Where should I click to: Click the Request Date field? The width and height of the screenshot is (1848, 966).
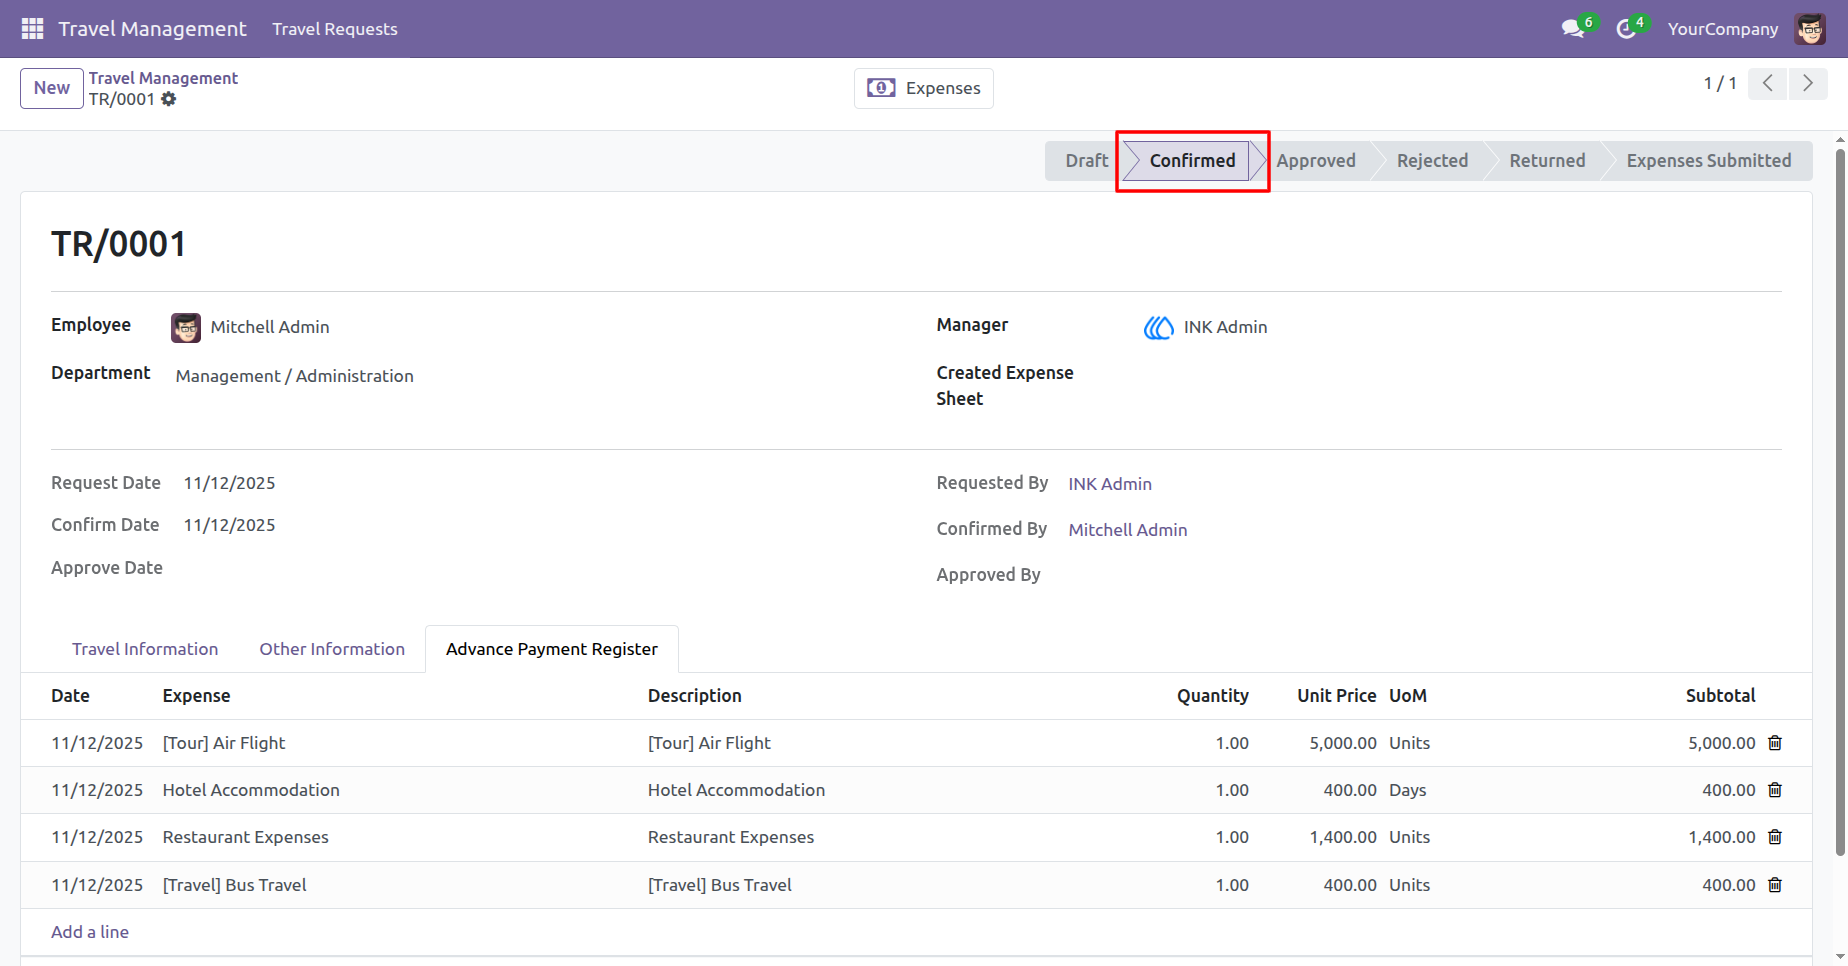(229, 483)
